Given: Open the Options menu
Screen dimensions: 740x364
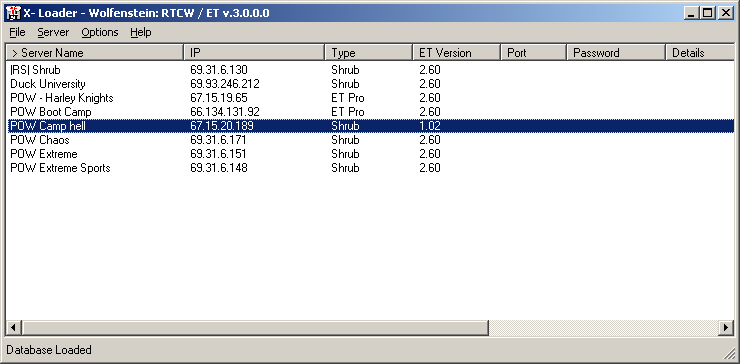Looking at the screenshot, I should click(x=100, y=32).
